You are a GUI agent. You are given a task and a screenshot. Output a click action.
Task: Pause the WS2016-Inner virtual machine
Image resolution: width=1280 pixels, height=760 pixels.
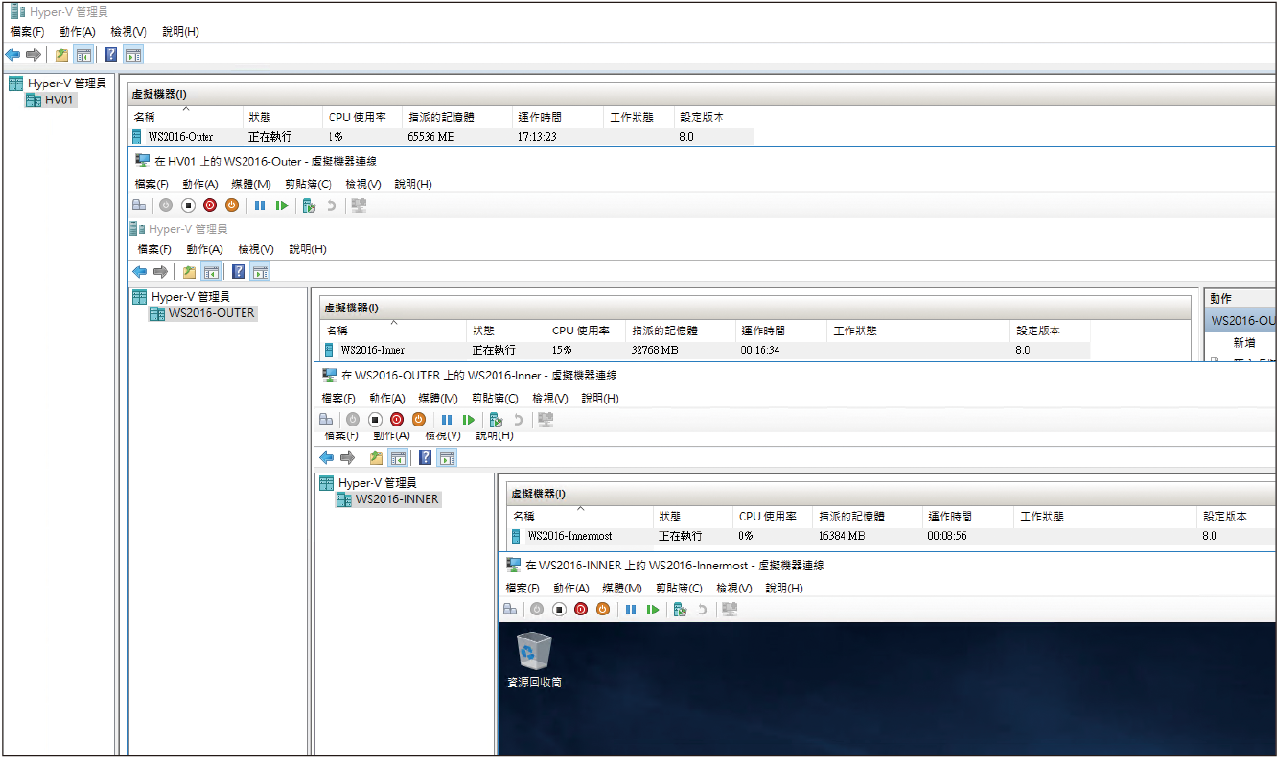(x=447, y=420)
